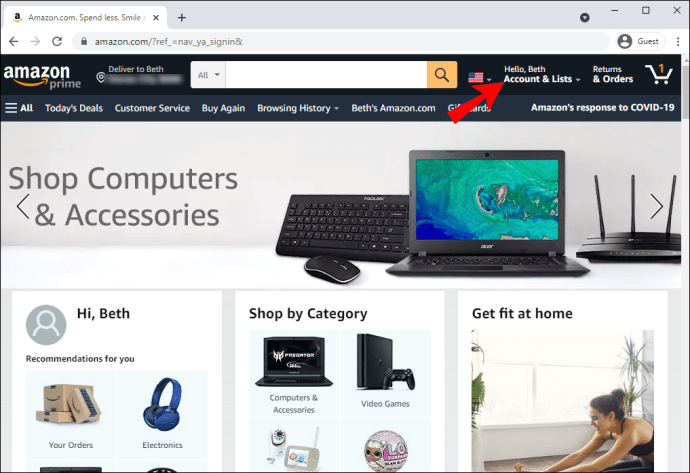Viewport: 690px width, 473px height.
Task: Click the Amazon Prime logo
Action: click(42, 76)
